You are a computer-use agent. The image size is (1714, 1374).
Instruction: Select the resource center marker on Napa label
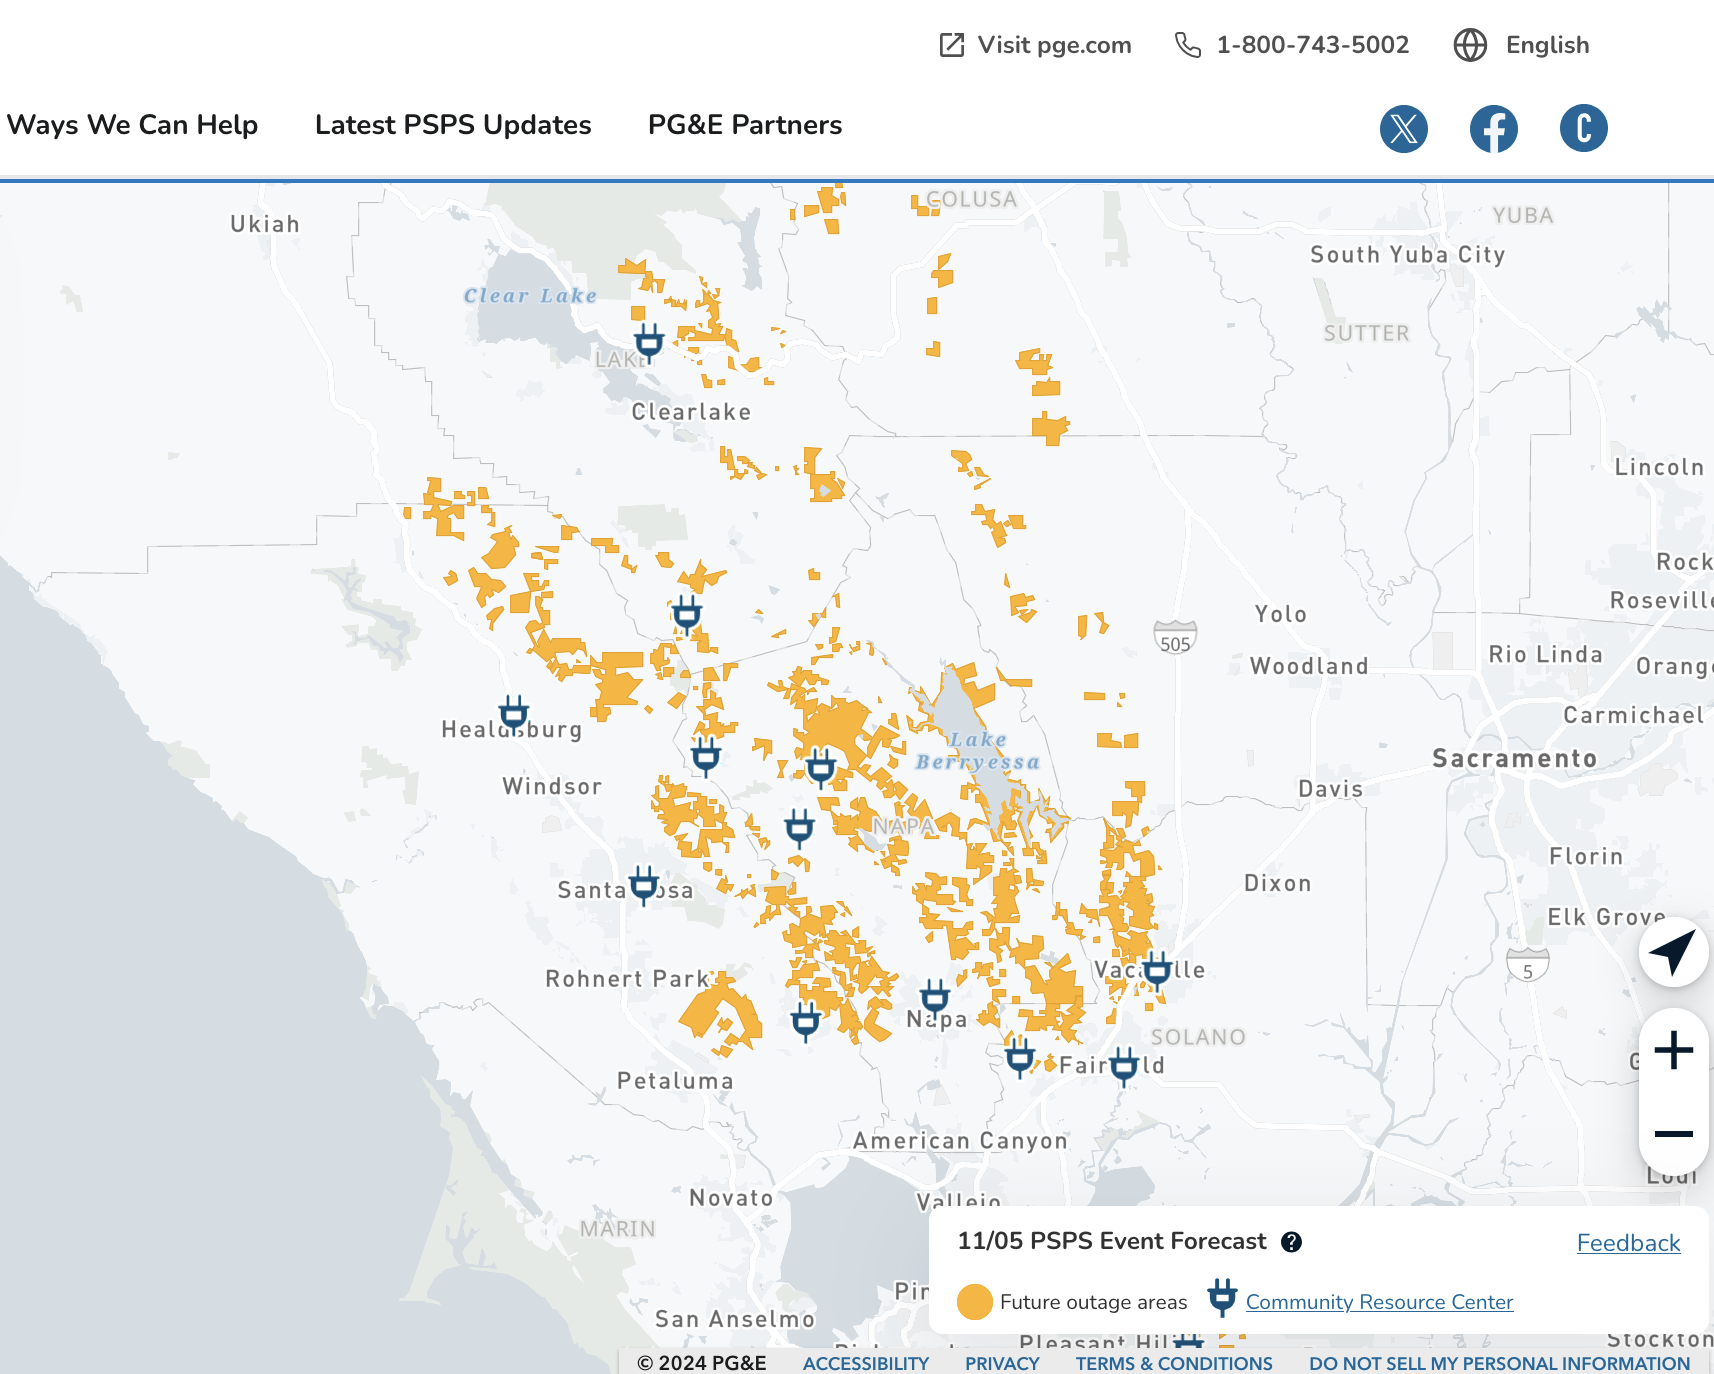(935, 997)
